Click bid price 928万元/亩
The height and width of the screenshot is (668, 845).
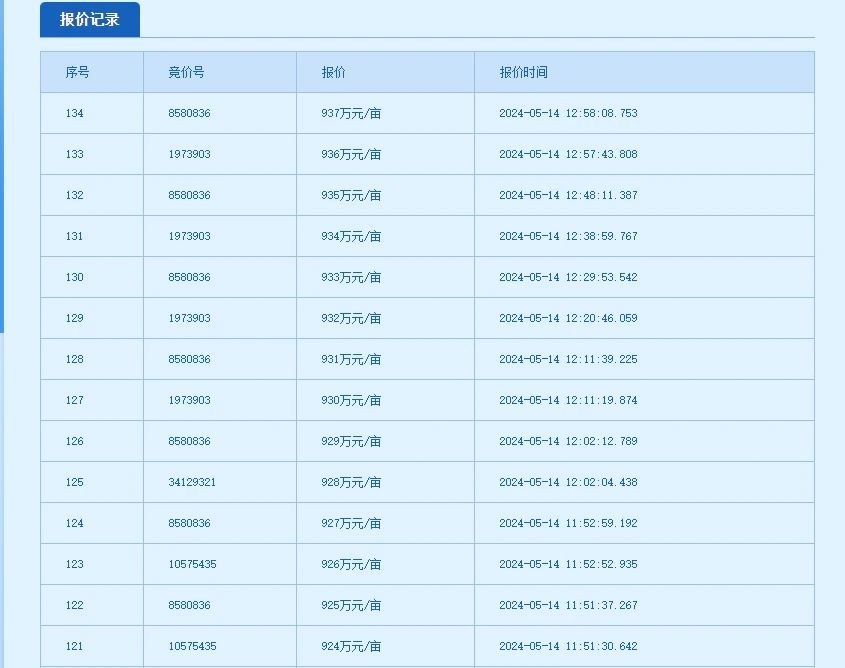(x=351, y=482)
